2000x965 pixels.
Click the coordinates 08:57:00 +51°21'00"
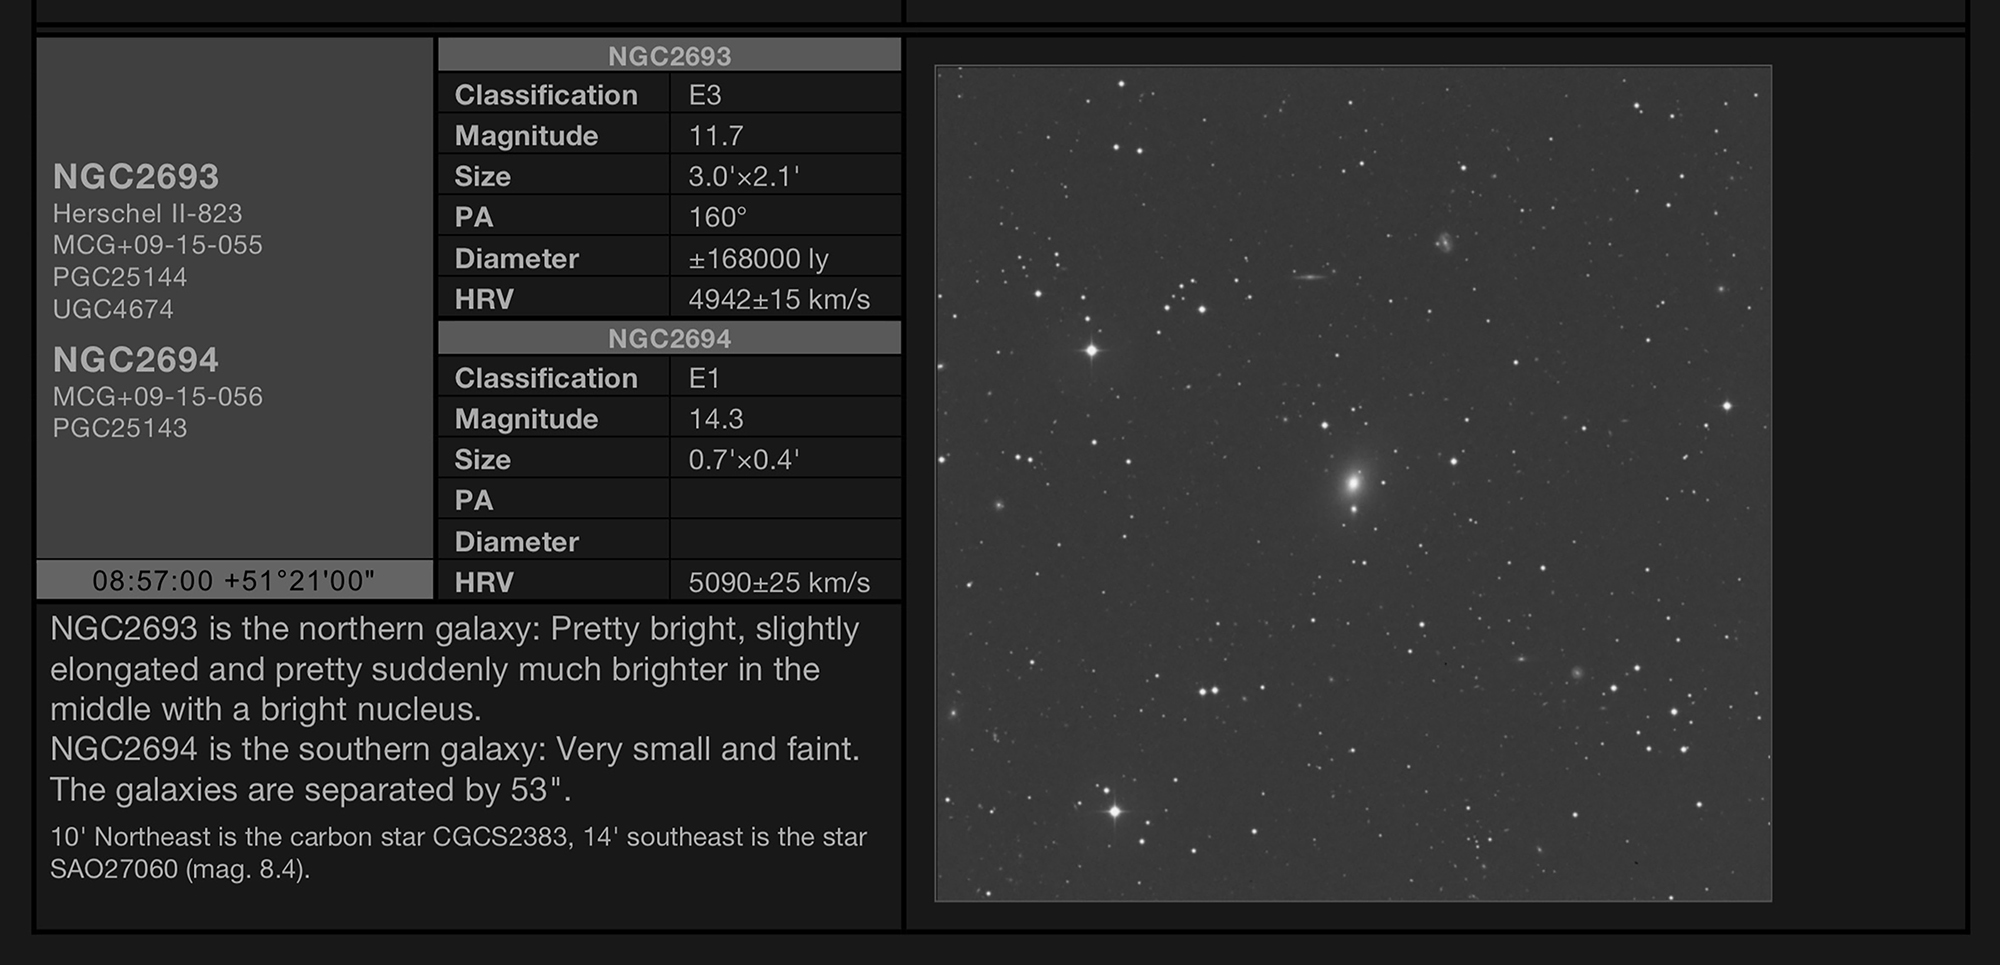pos(234,580)
